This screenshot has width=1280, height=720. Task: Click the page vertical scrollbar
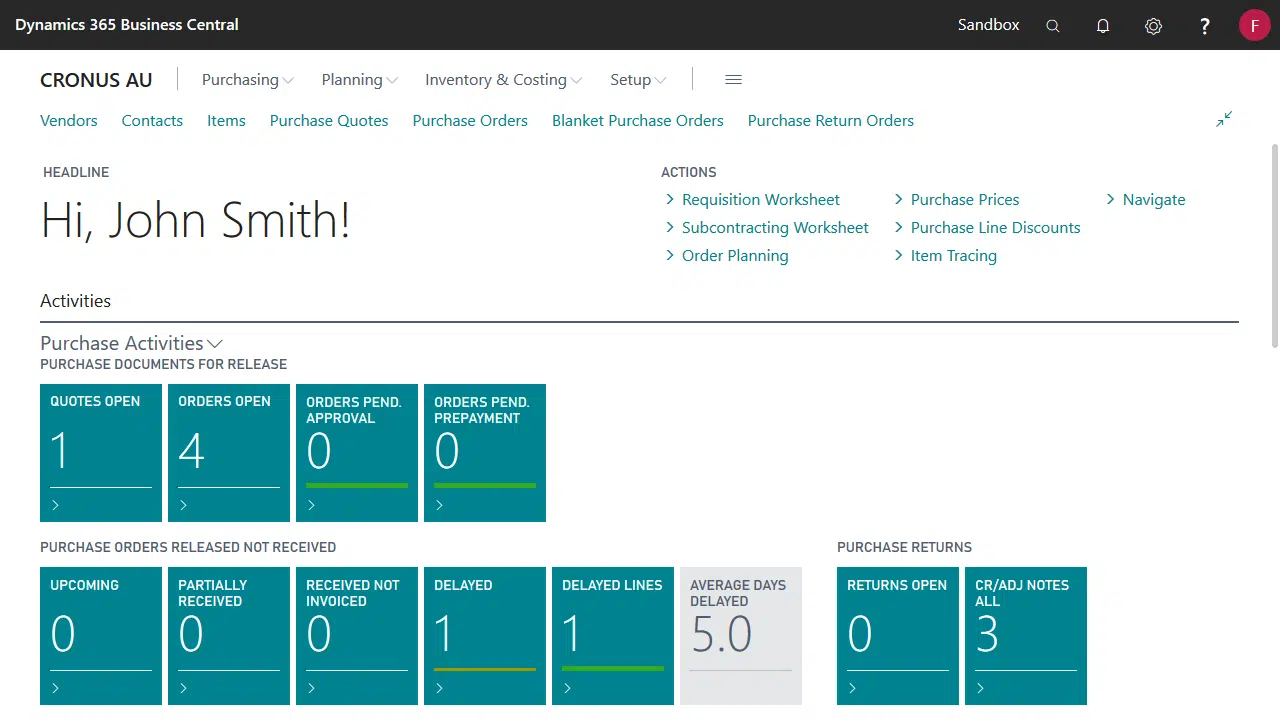click(1274, 245)
